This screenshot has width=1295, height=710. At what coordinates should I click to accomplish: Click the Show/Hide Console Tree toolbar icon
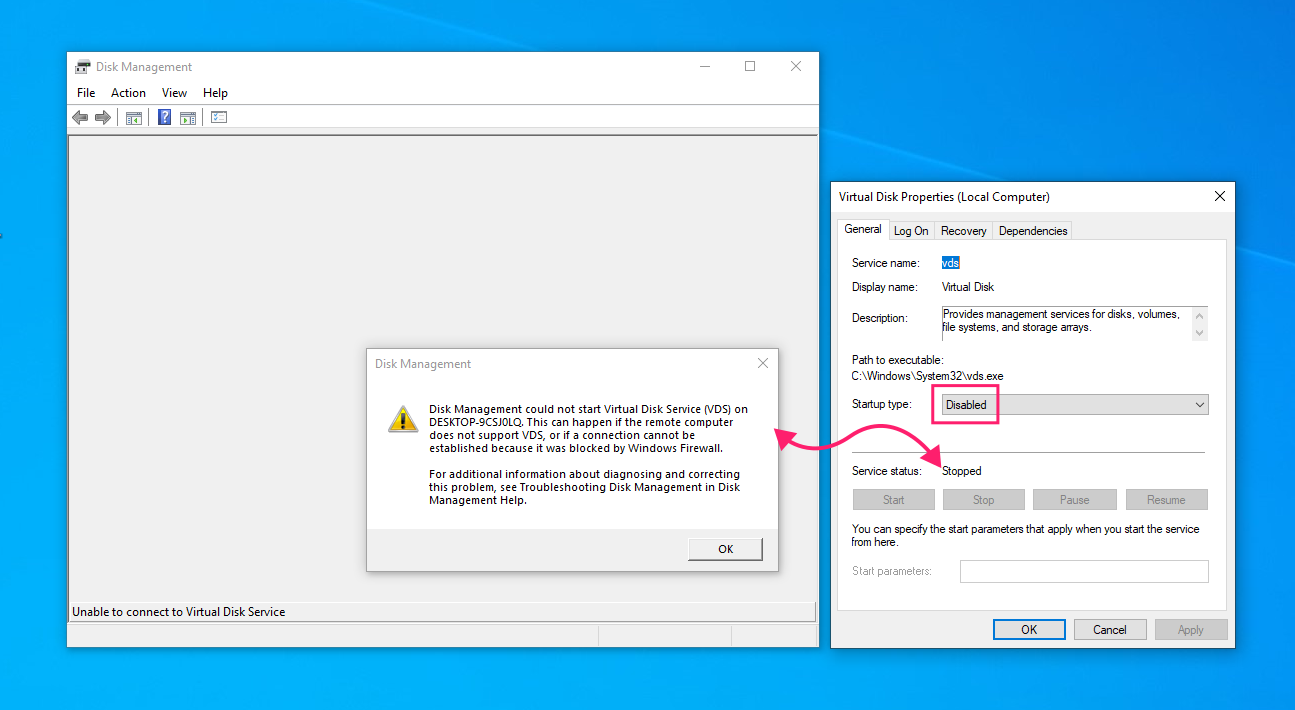click(x=133, y=117)
